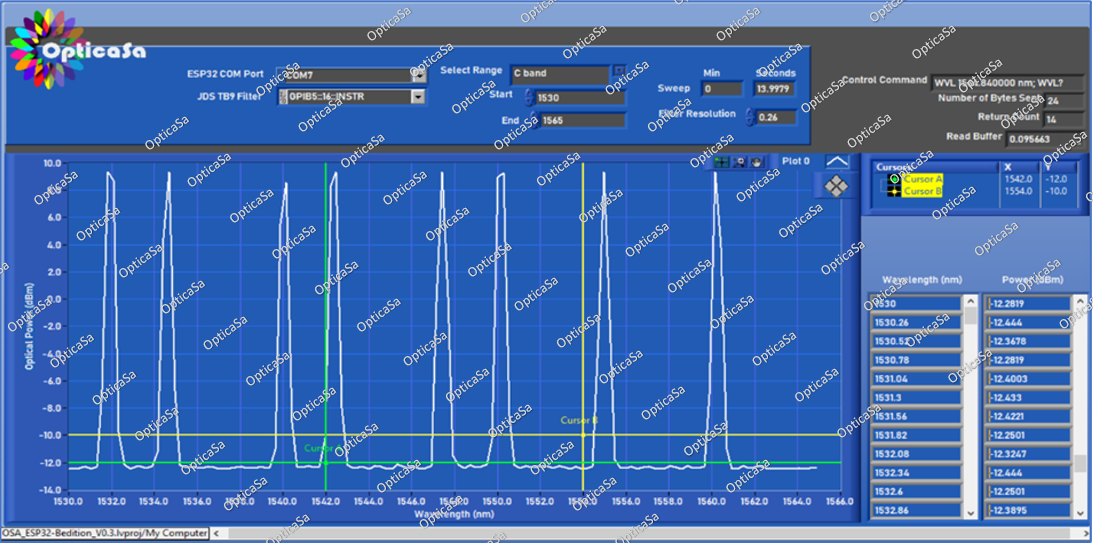This screenshot has width=1093, height=543.
Task: Click the Number of Bytes Sent field
Action: point(1064,101)
